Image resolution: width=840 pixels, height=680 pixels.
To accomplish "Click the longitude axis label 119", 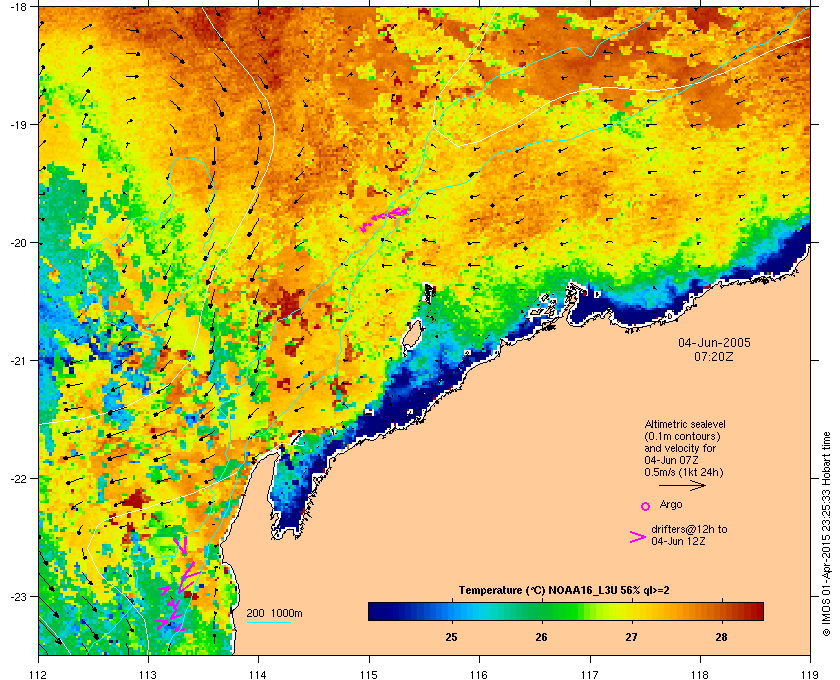I will (x=810, y=674).
